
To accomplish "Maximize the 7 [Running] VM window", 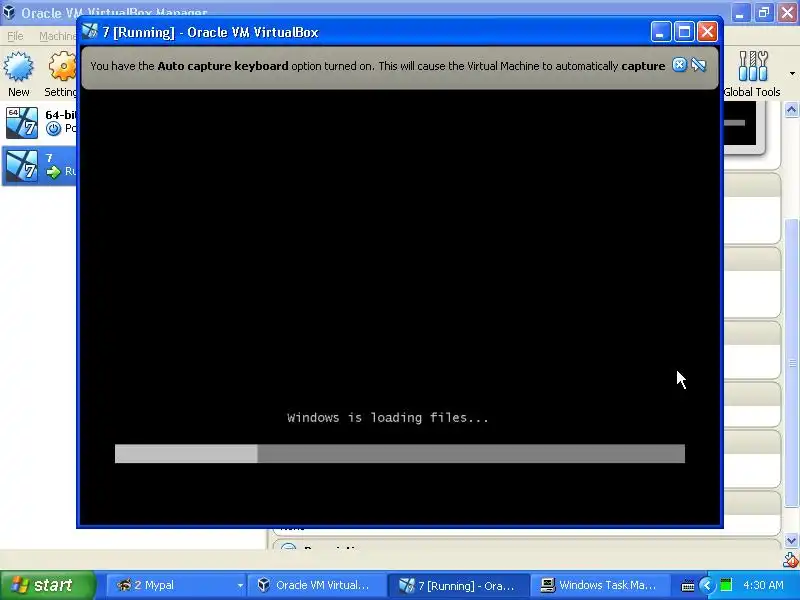I will [x=684, y=32].
